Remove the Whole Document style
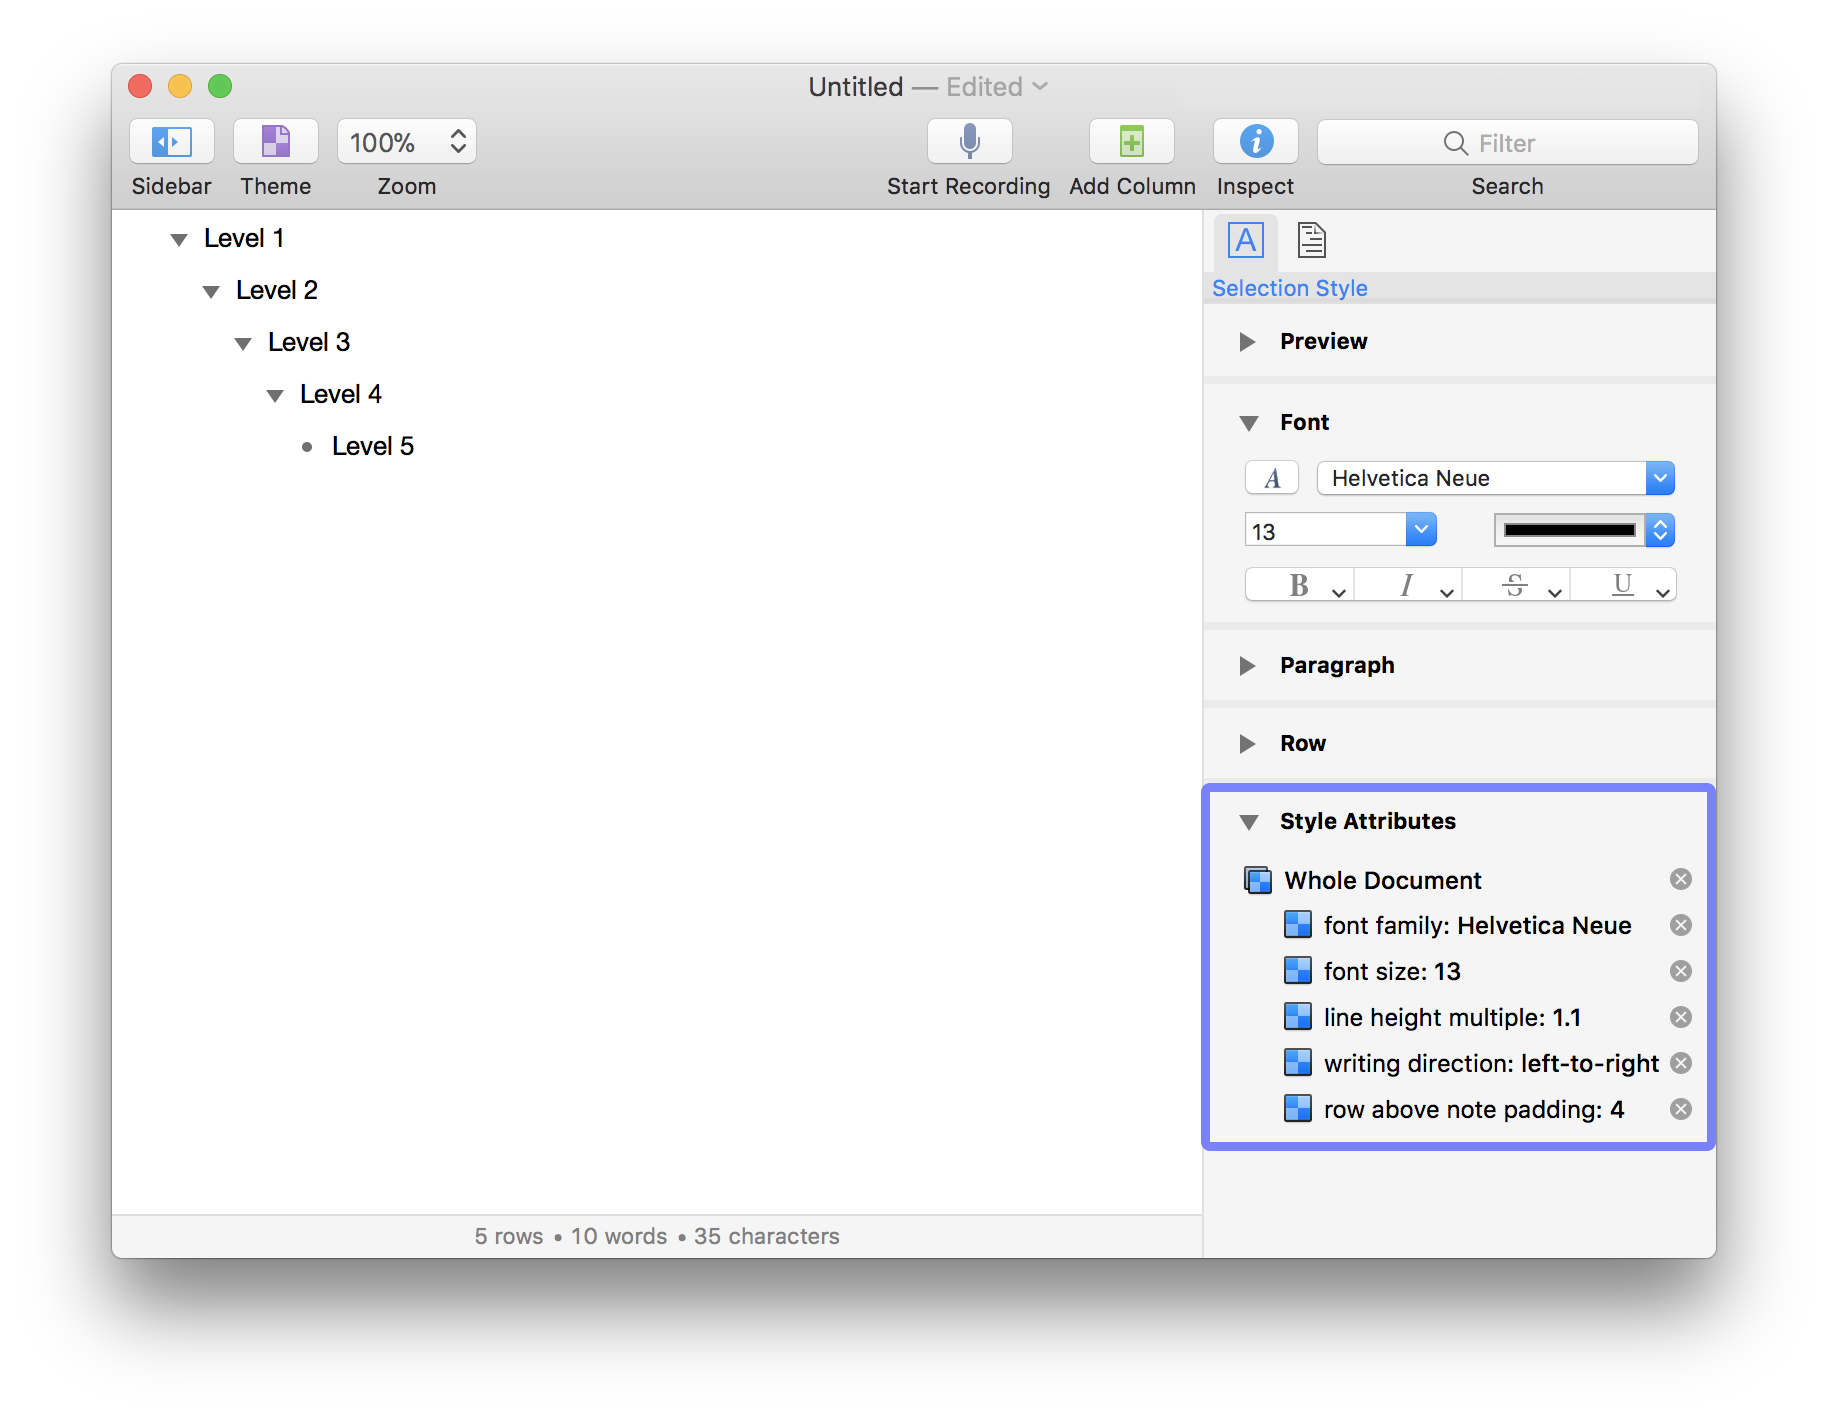 pyautogui.click(x=1681, y=879)
